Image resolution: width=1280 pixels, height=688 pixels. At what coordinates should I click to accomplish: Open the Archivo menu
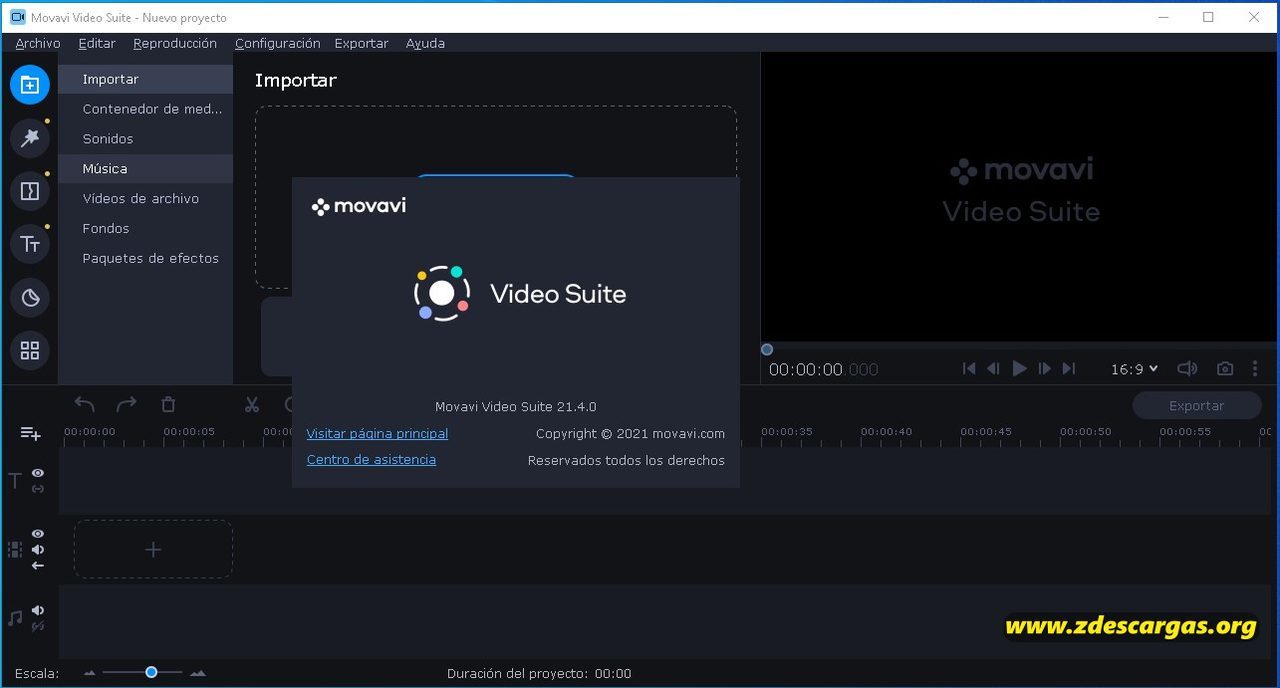pos(38,43)
